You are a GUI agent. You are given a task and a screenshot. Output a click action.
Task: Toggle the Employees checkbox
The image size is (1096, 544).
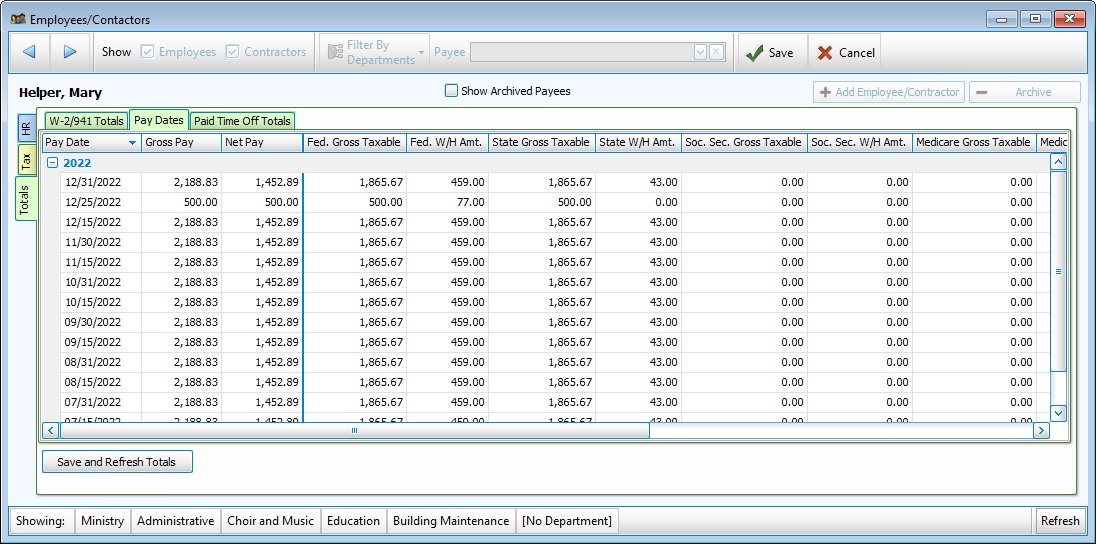148,52
